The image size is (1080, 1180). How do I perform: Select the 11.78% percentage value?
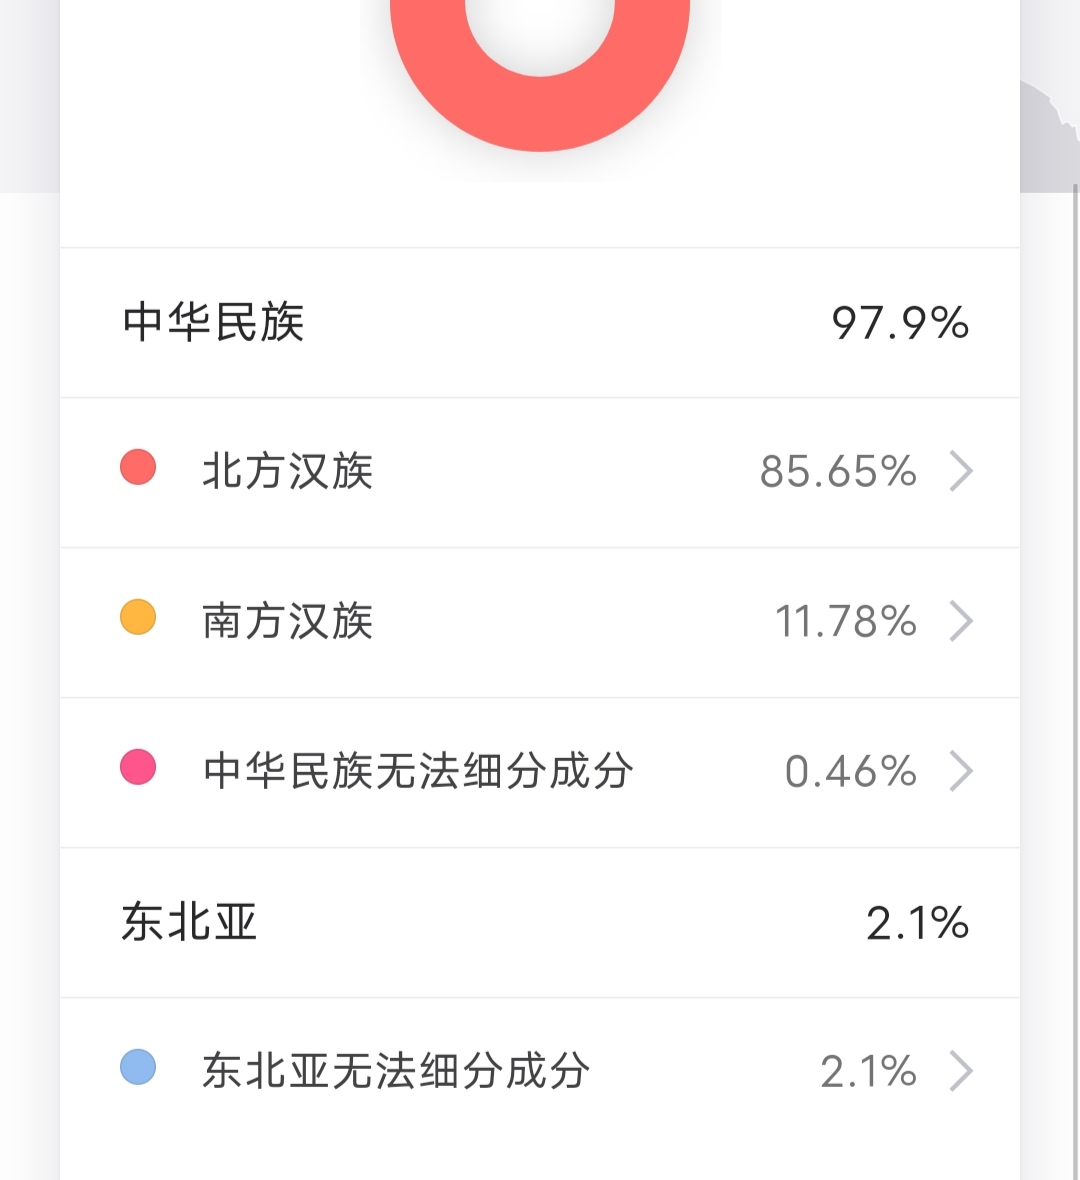(846, 621)
